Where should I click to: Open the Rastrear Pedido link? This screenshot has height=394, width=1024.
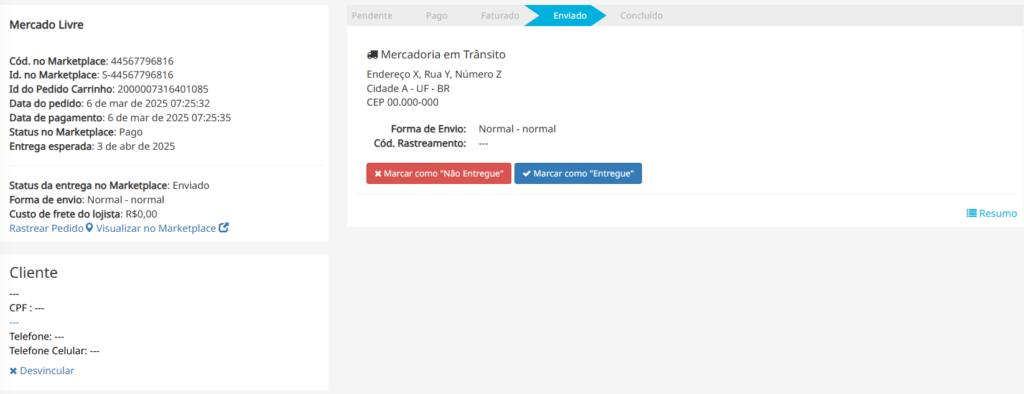point(46,228)
